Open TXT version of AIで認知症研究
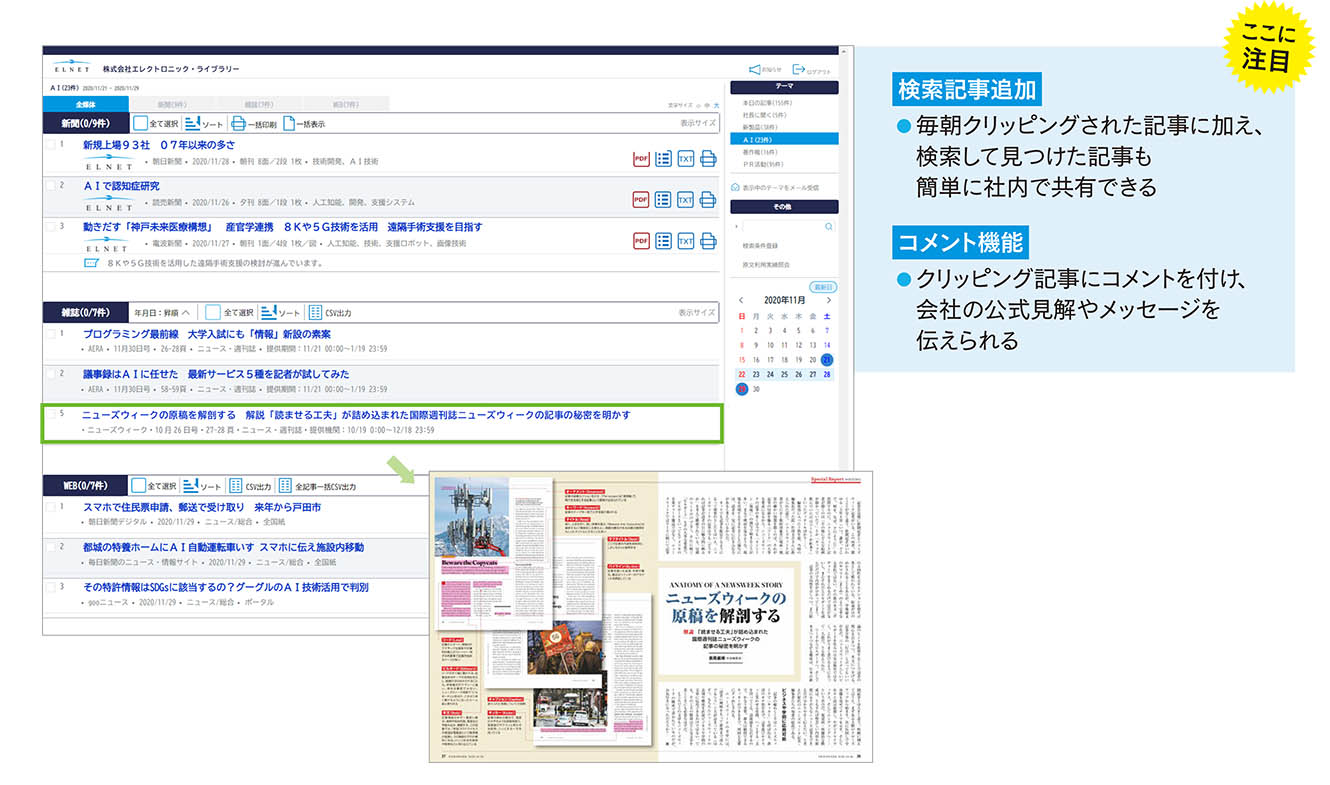Viewport: 1330px width, 785px height. click(x=685, y=199)
